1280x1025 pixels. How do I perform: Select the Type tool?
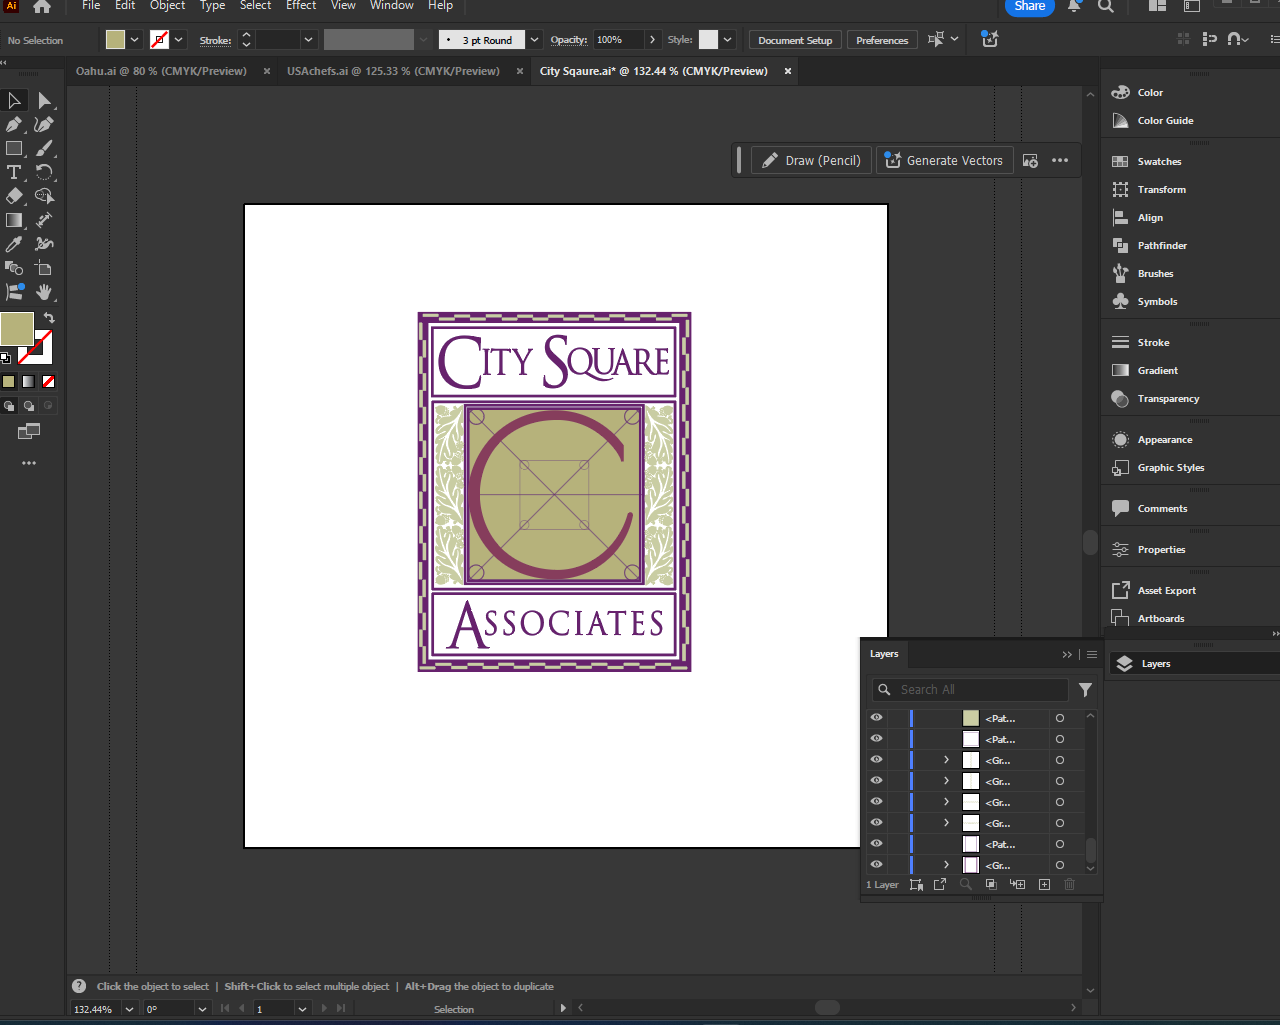[14, 173]
